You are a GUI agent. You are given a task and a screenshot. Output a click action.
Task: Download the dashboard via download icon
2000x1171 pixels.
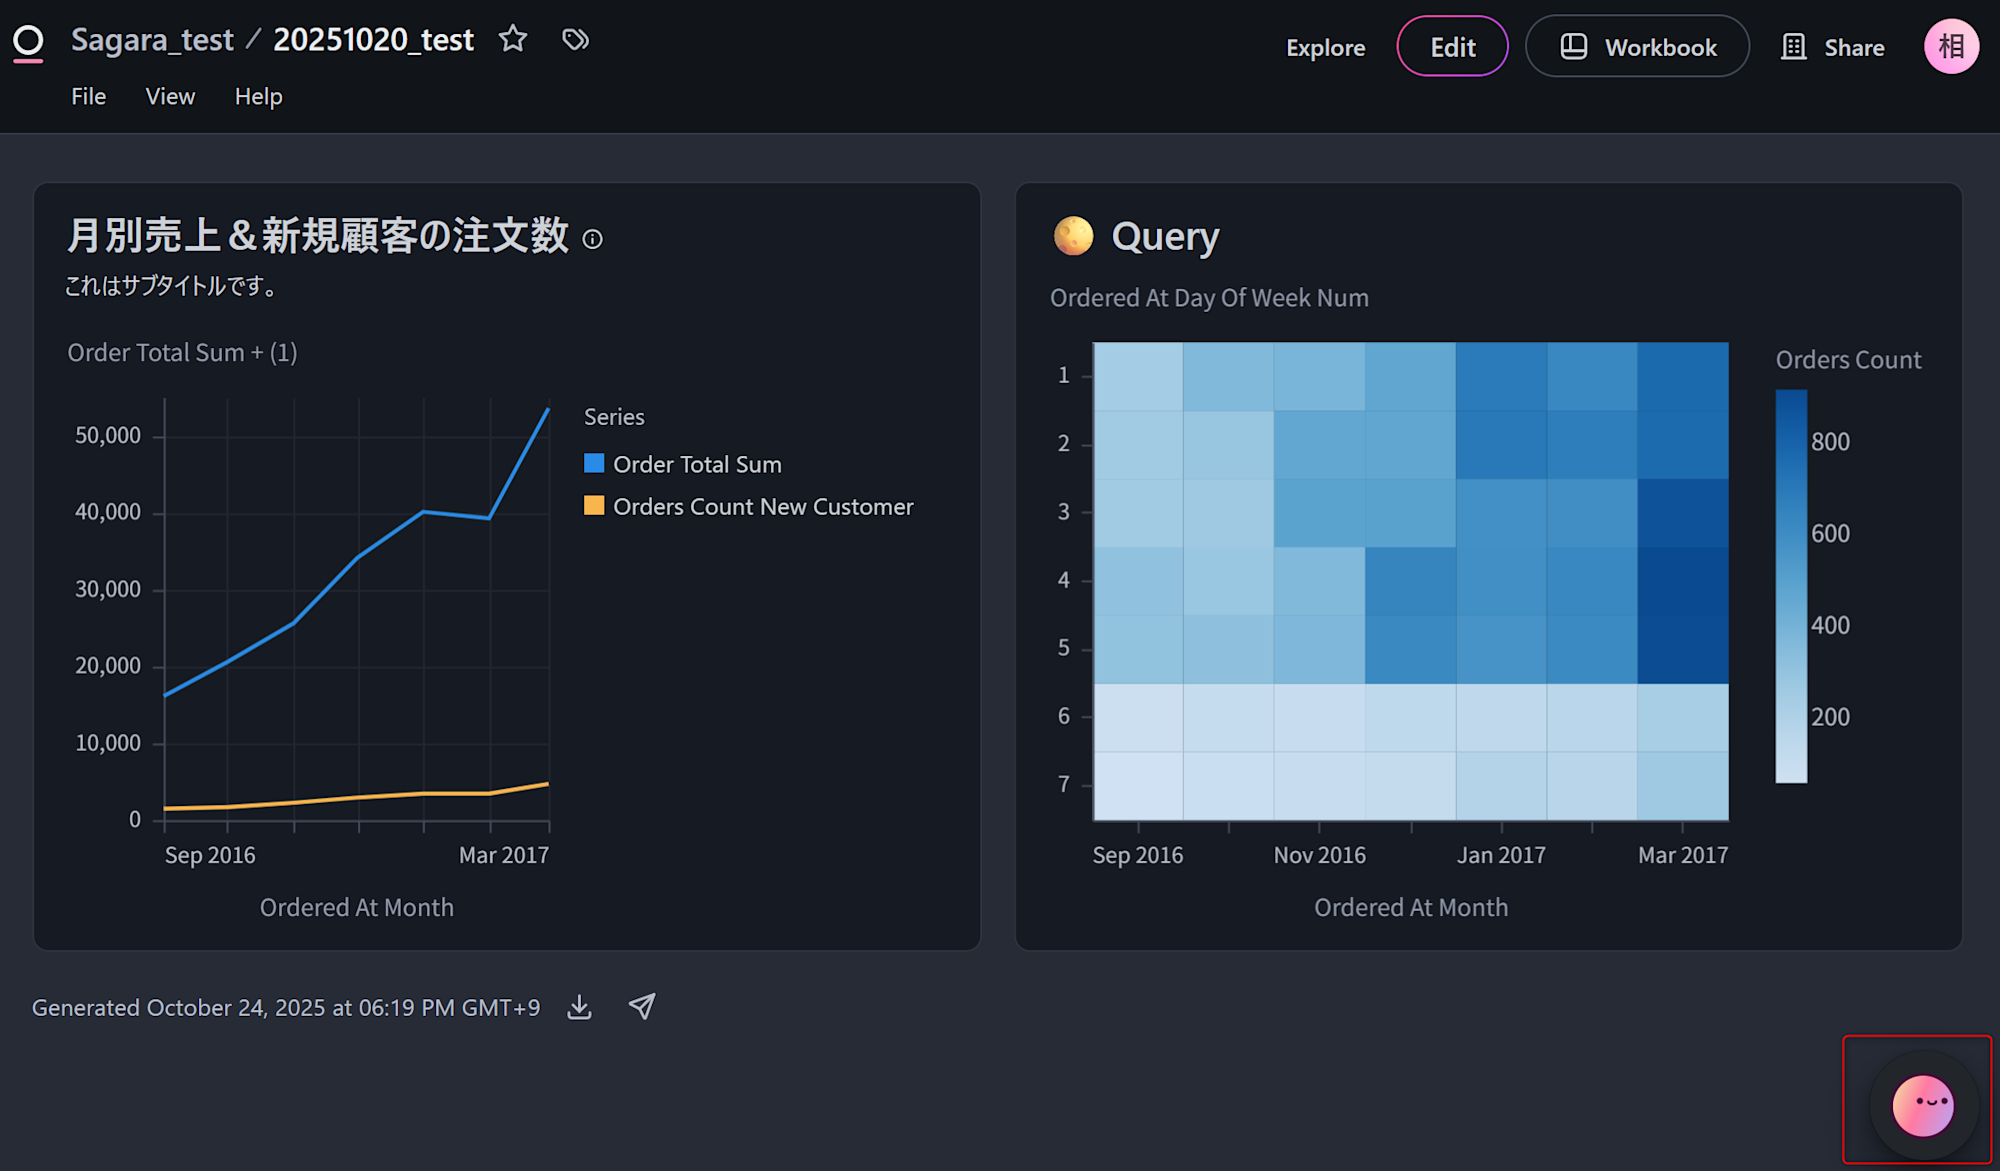coord(580,1007)
